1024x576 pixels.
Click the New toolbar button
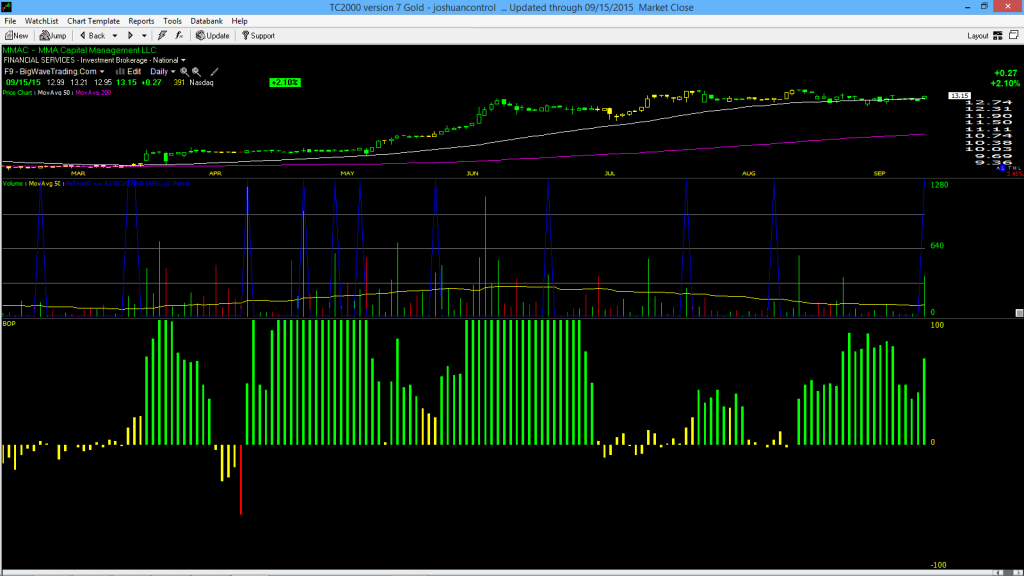[x=17, y=36]
